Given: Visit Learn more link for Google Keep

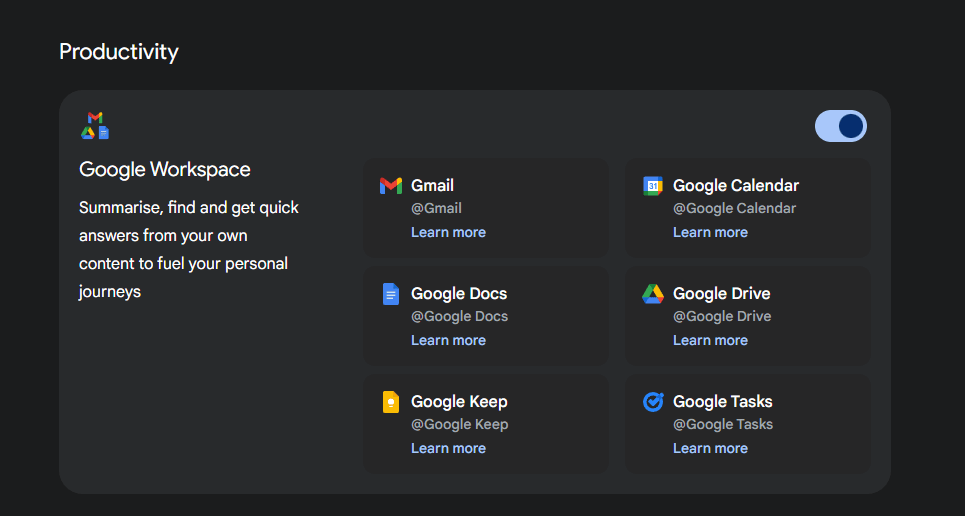Looking at the screenshot, I should (x=448, y=448).
